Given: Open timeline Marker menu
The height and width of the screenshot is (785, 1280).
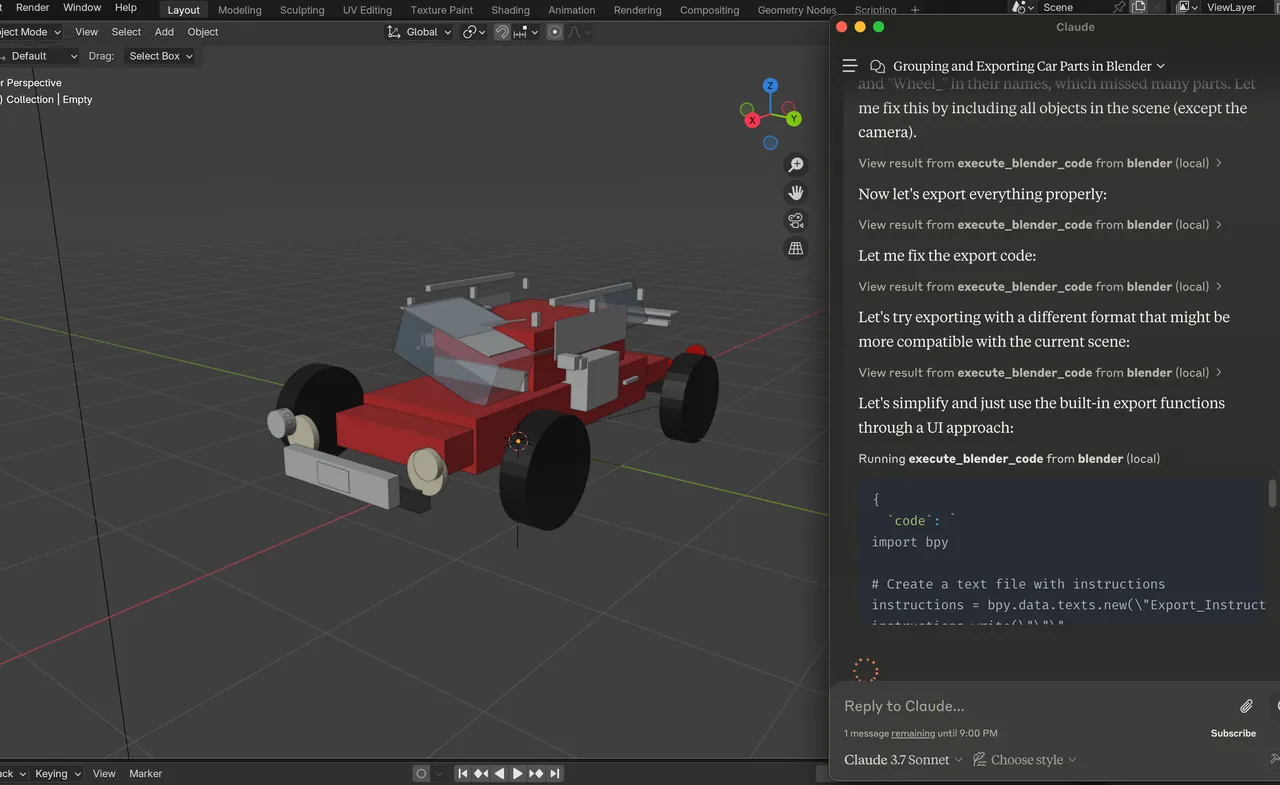Looking at the screenshot, I should pos(146,773).
